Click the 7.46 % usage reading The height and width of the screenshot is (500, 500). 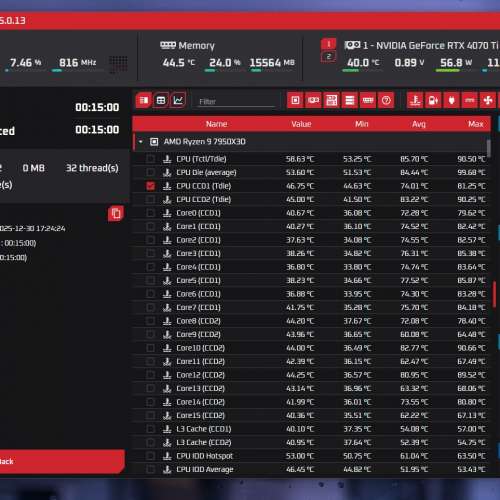[x=26, y=63]
